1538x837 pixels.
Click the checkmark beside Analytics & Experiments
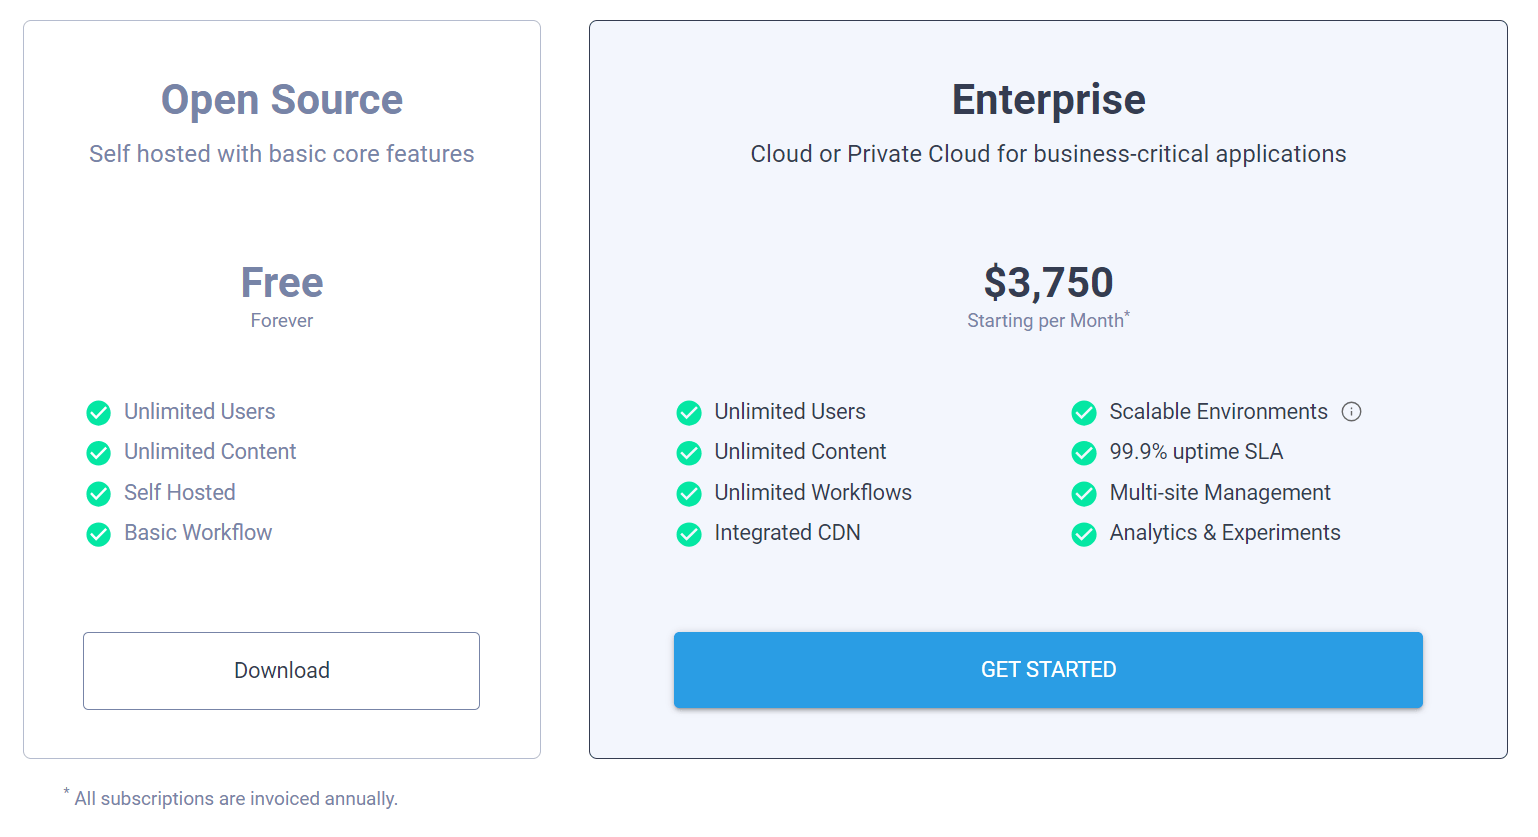pyautogui.click(x=1083, y=533)
